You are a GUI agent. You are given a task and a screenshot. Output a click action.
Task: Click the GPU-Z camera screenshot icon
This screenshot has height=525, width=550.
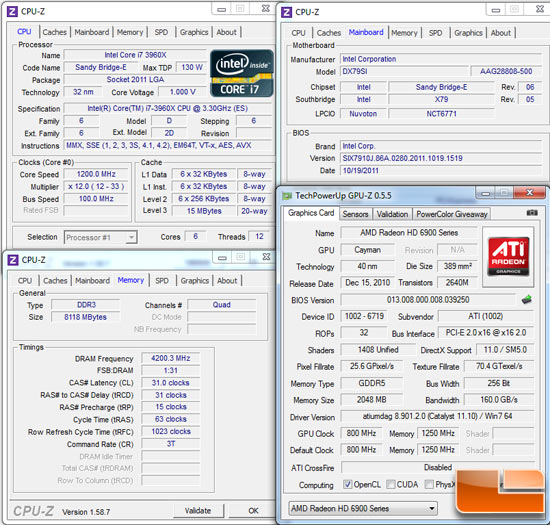[532, 213]
